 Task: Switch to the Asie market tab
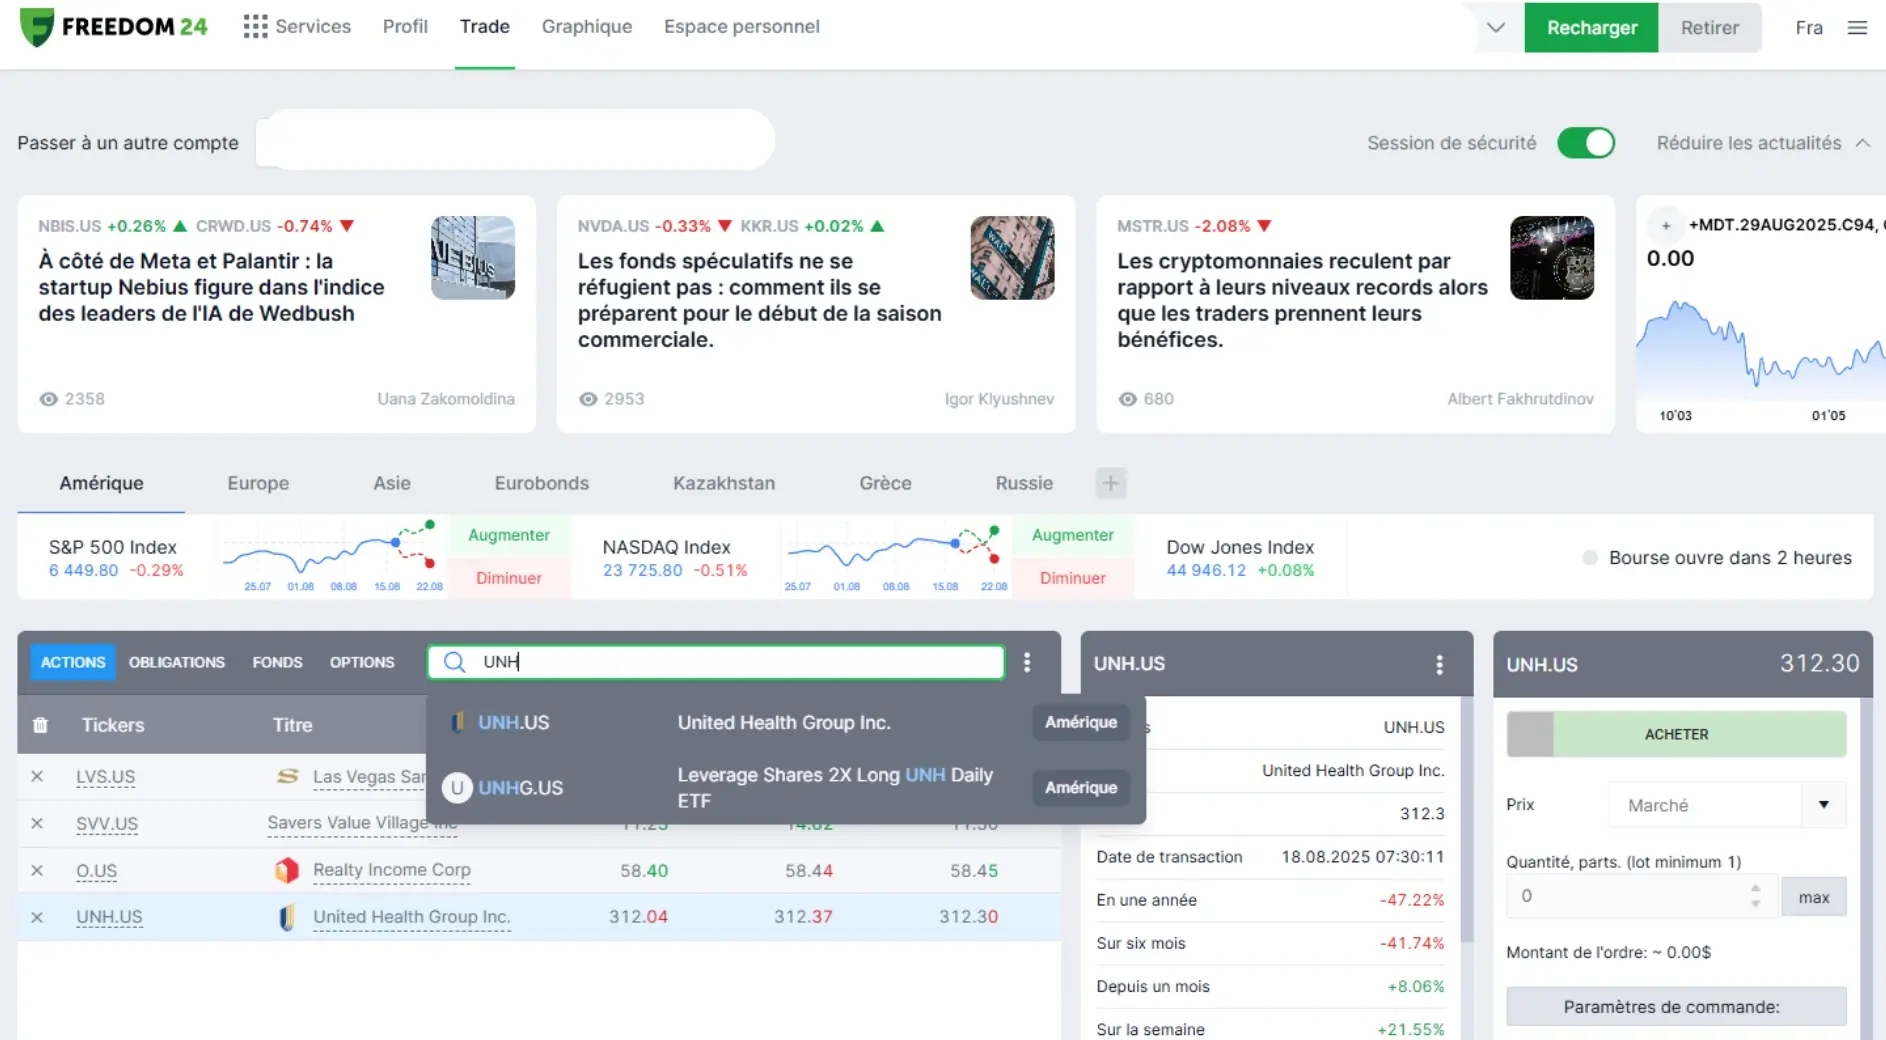coord(392,483)
